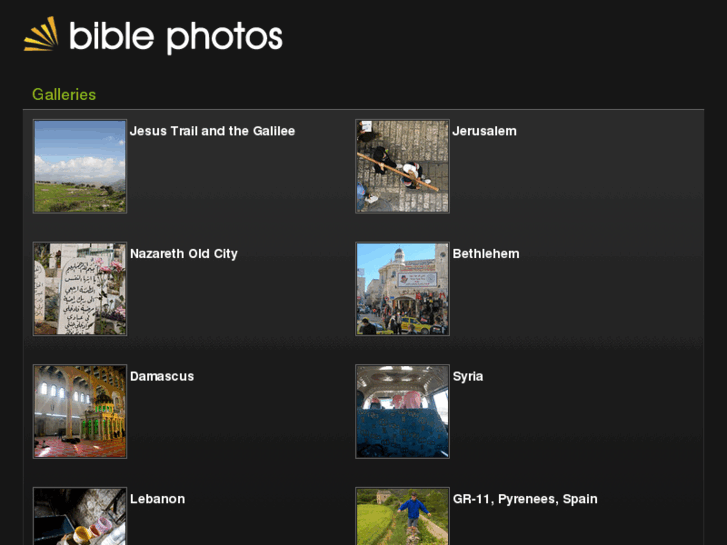This screenshot has height=545, width=727.
Task: Click the GR-11, Pyrenees, Spain link
Action: click(525, 499)
